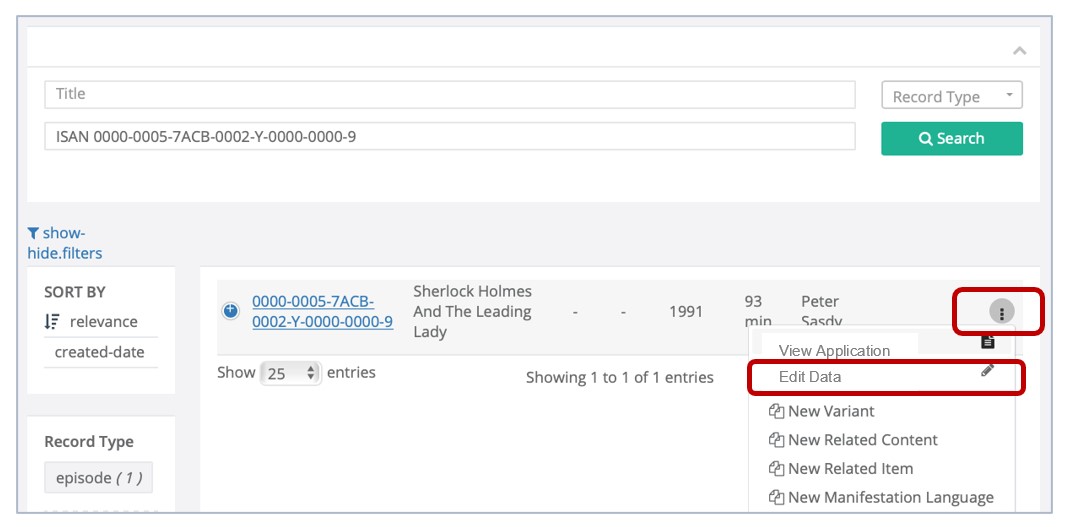
Task: Choose New Manifestation Language option
Action: coord(881,497)
